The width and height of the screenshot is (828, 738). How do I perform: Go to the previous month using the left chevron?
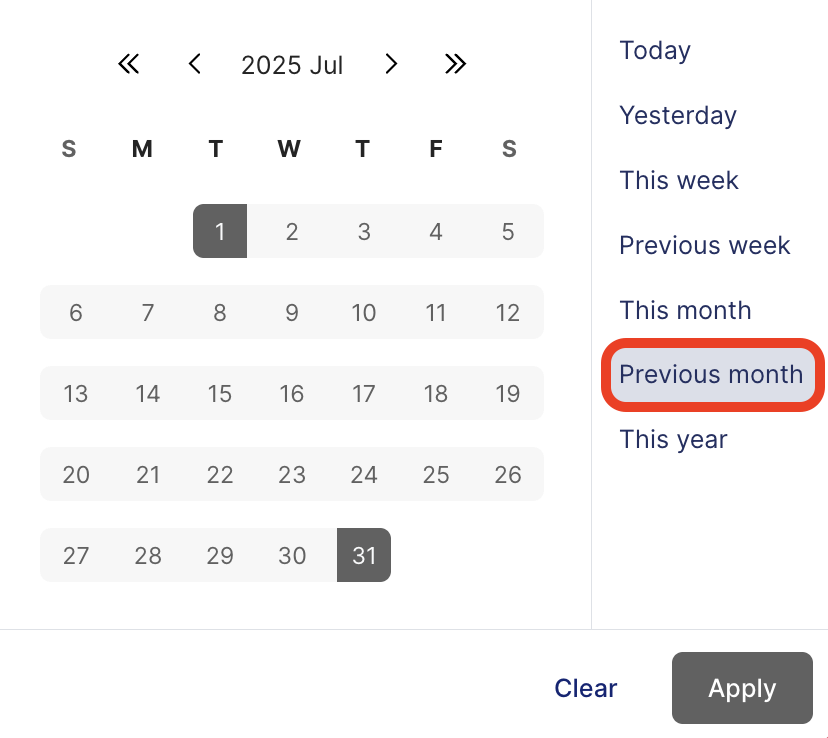pos(194,64)
